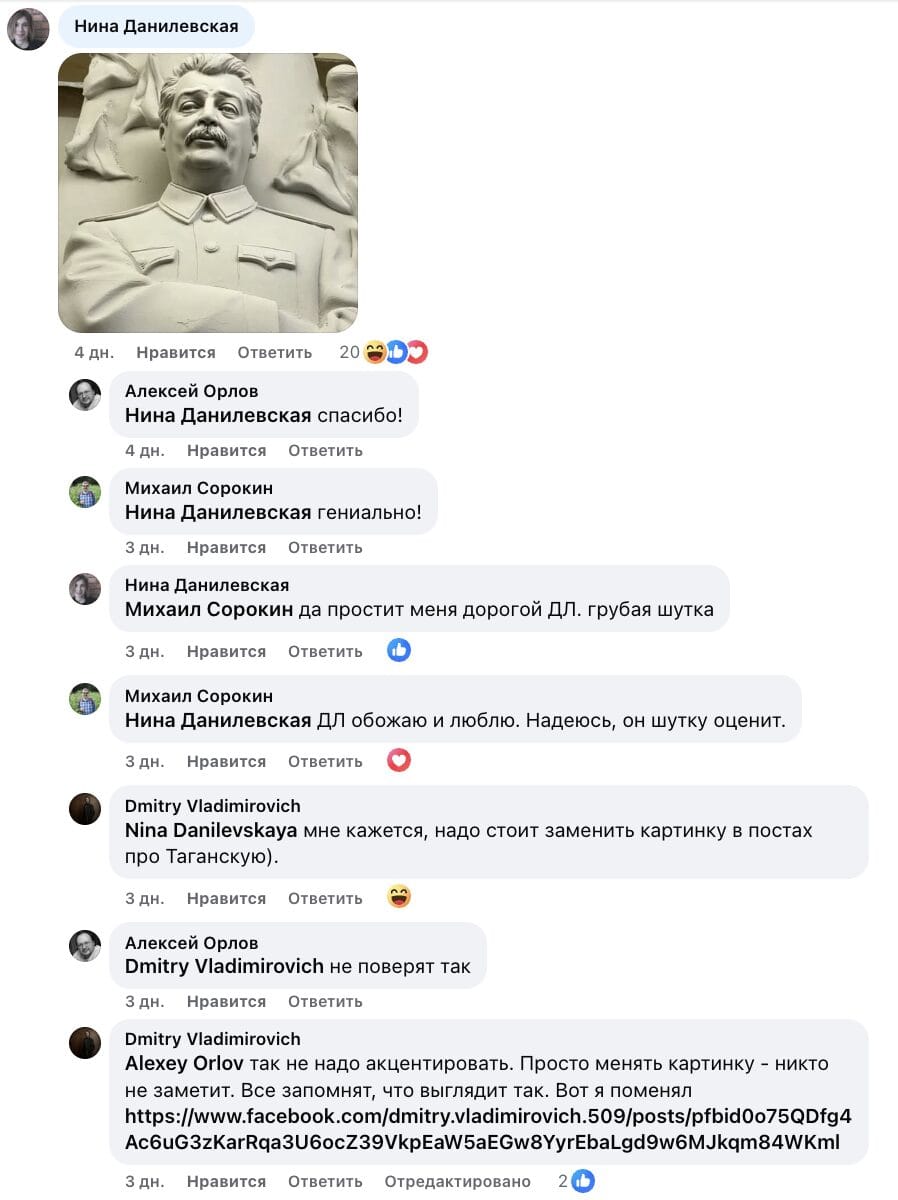Screen dimensions: 898x1200
Task: Open Михаил Сорокин's avatar beside the гениально reply
Action: click(85, 492)
